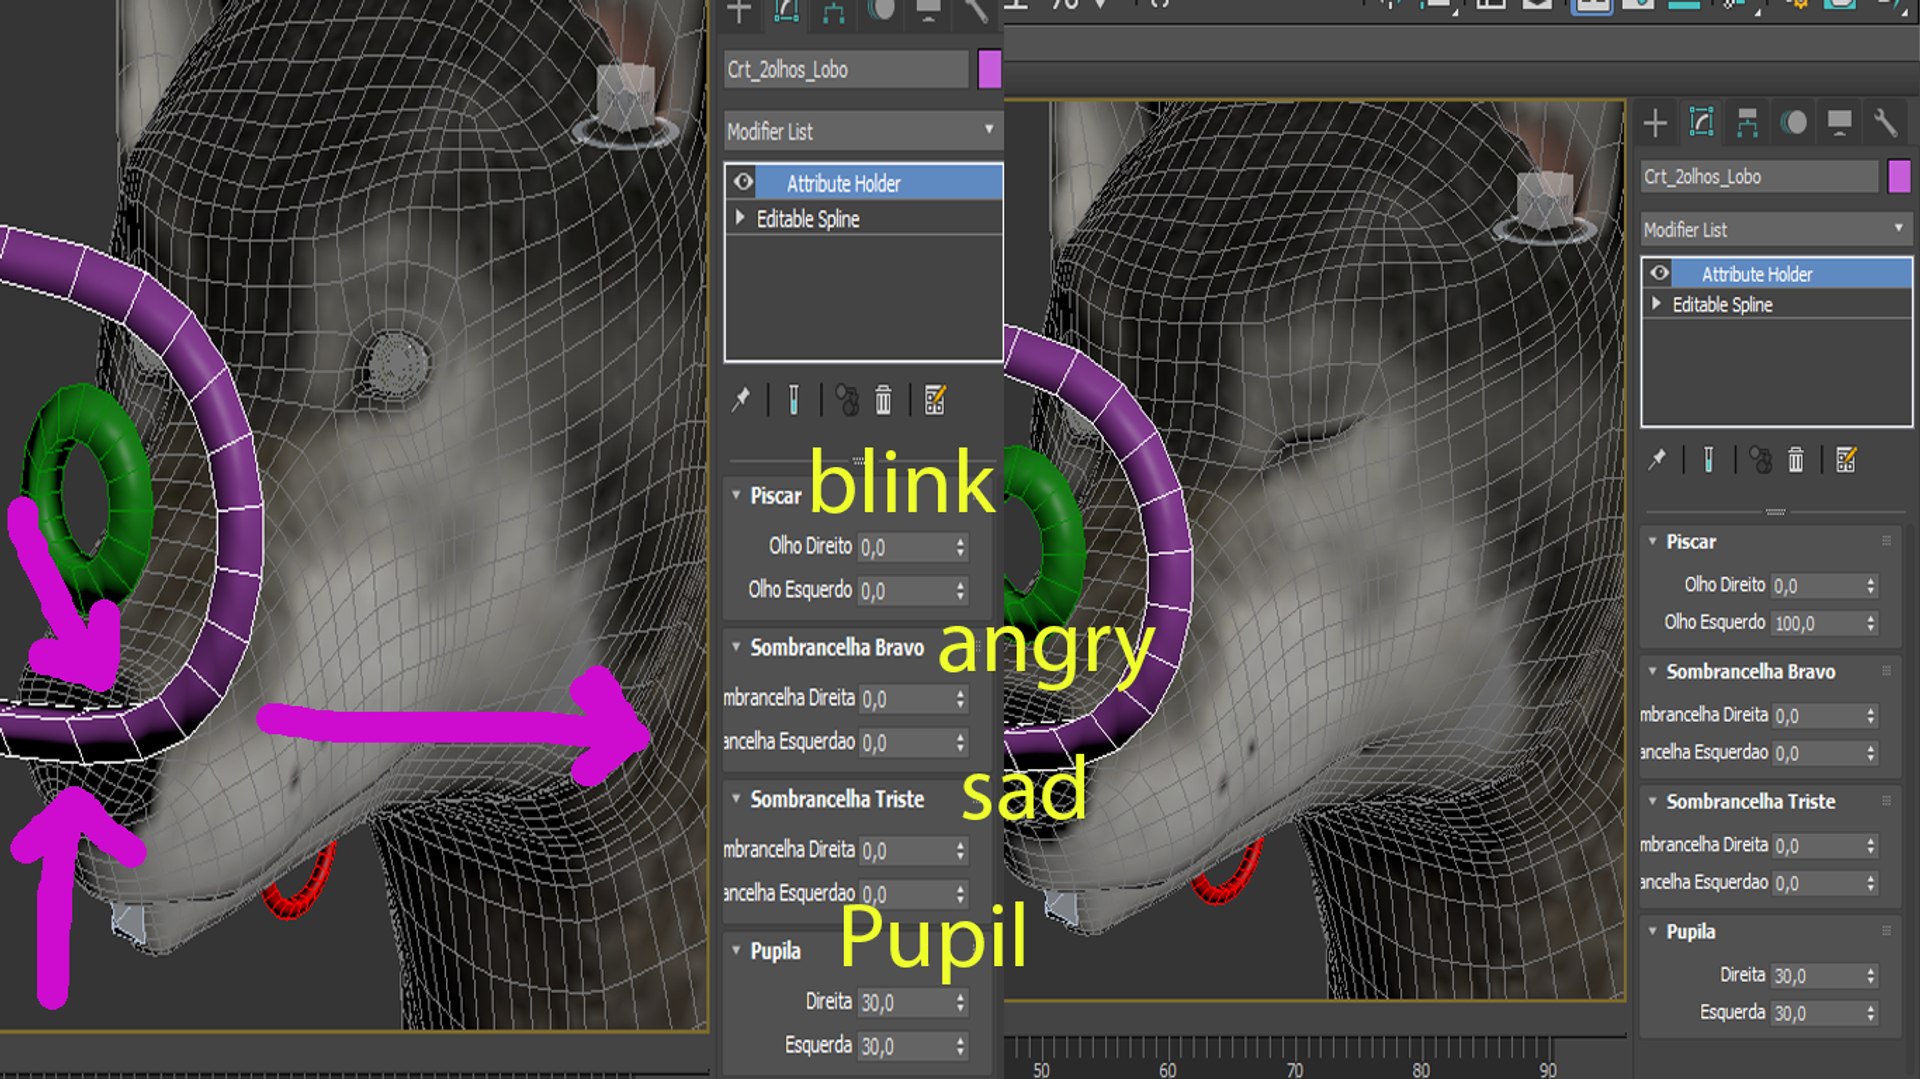Toggle Attribute Holder eye icon in left panel
The image size is (1920, 1079).
point(743,182)
